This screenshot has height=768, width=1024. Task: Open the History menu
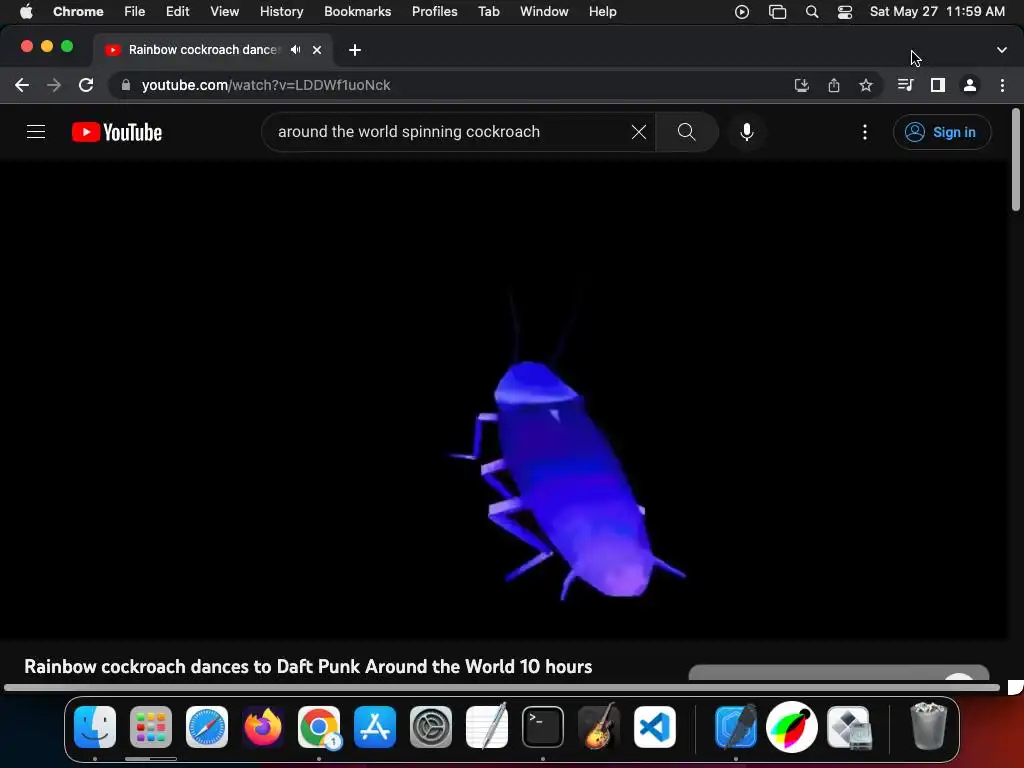(x=281, y=12)
